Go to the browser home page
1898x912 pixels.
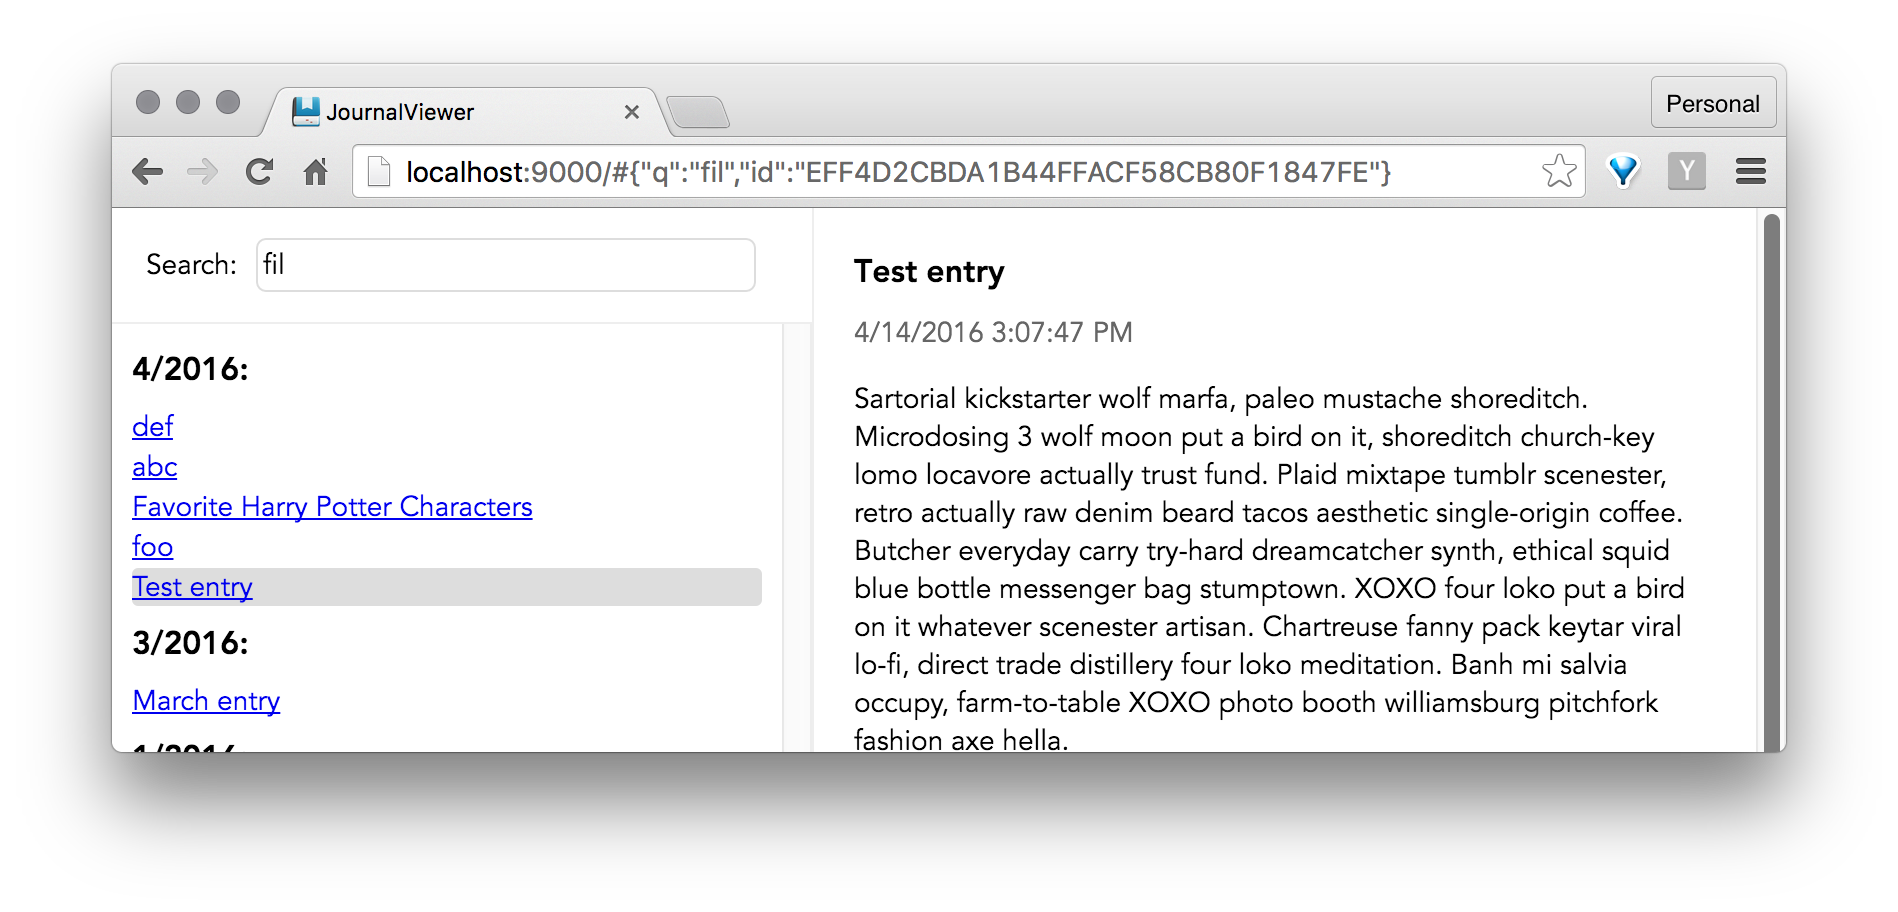pyautogui.click(x=315, y=171)
